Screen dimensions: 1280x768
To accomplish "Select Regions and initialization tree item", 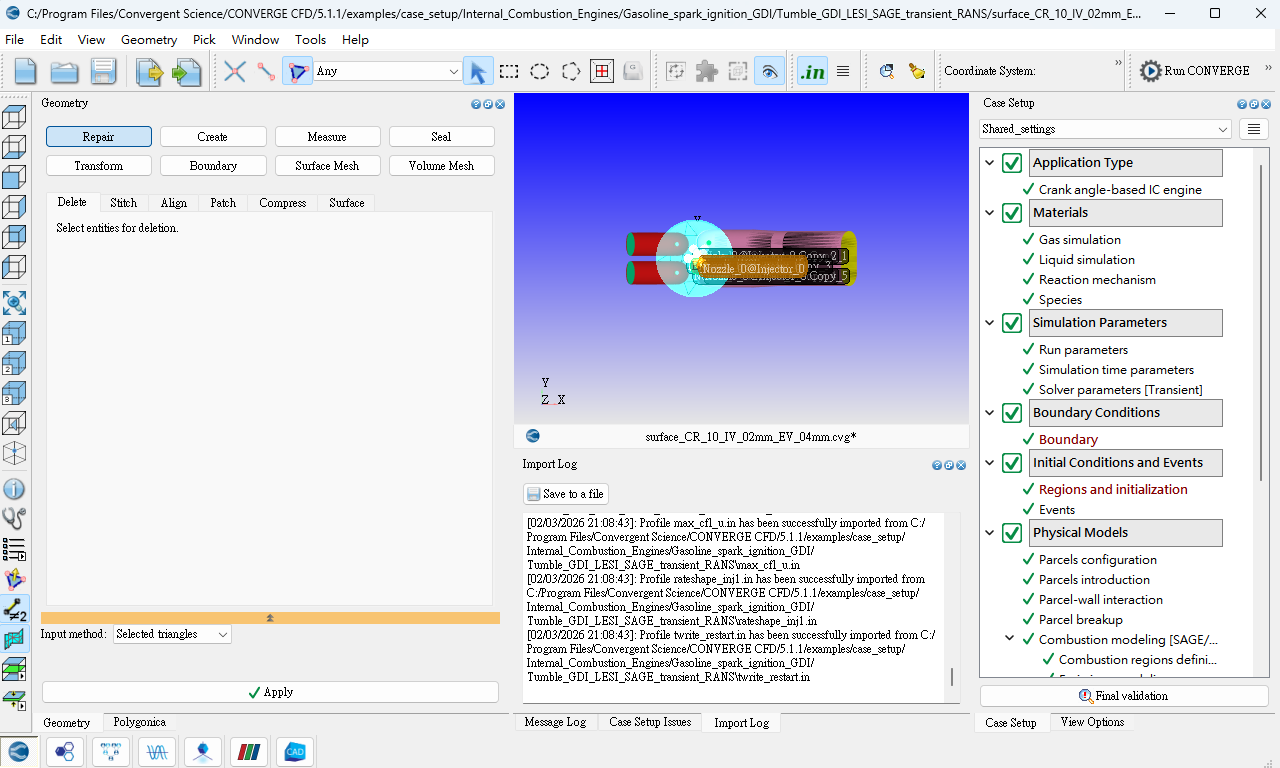I will [x=1113, y=489].
